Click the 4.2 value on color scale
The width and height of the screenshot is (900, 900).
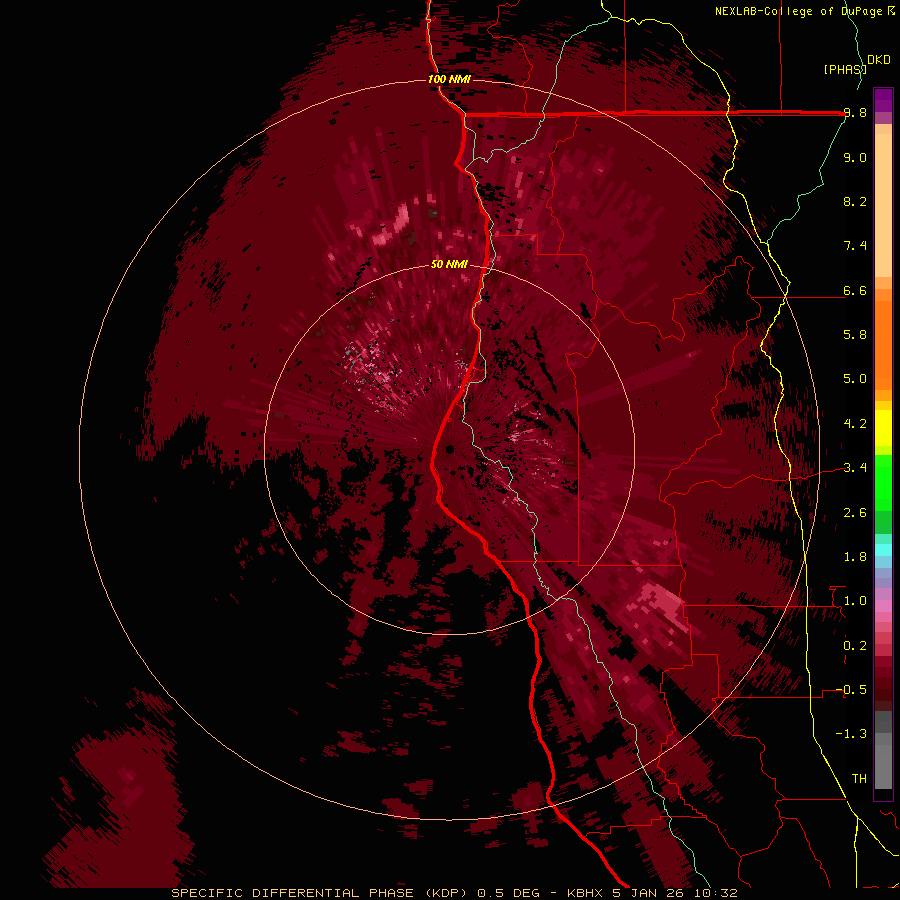(x=855, y=424)
